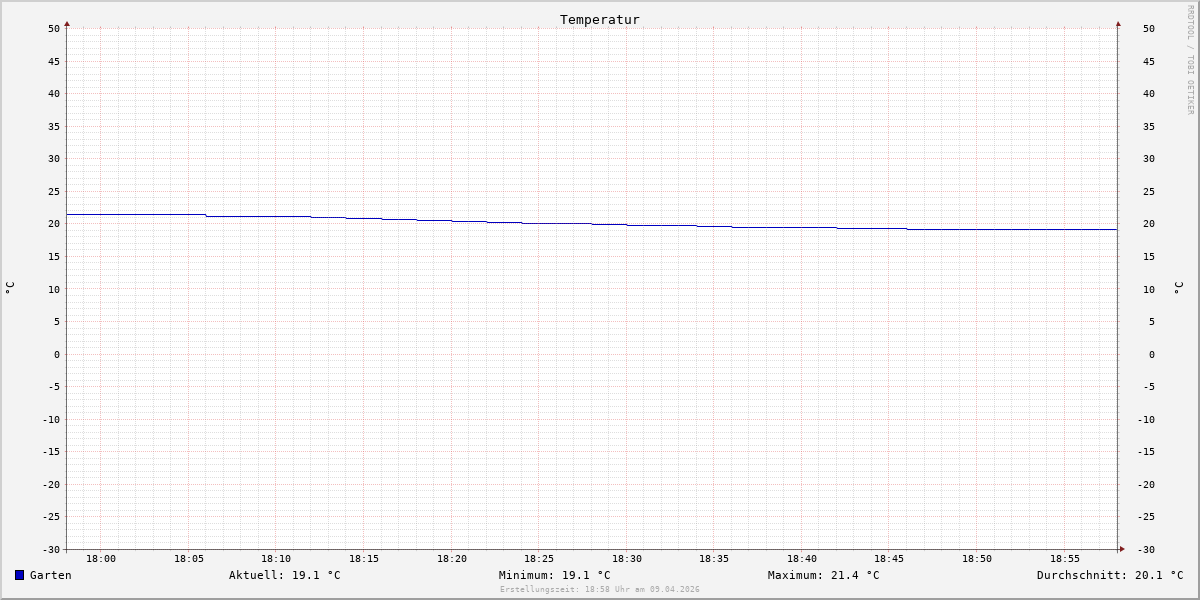The width and height of the screenshot is (1200, 600).
Task: Choose the 18:35 time axis label
Action: [x=714, y=558]
